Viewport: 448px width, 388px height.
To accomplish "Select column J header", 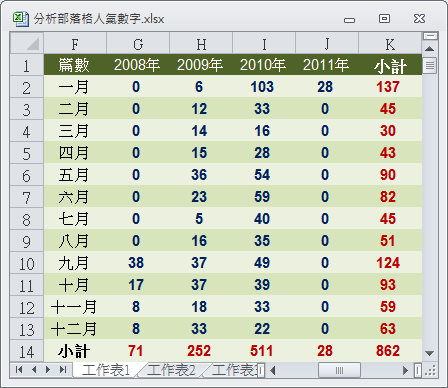I will pos(327,43).
